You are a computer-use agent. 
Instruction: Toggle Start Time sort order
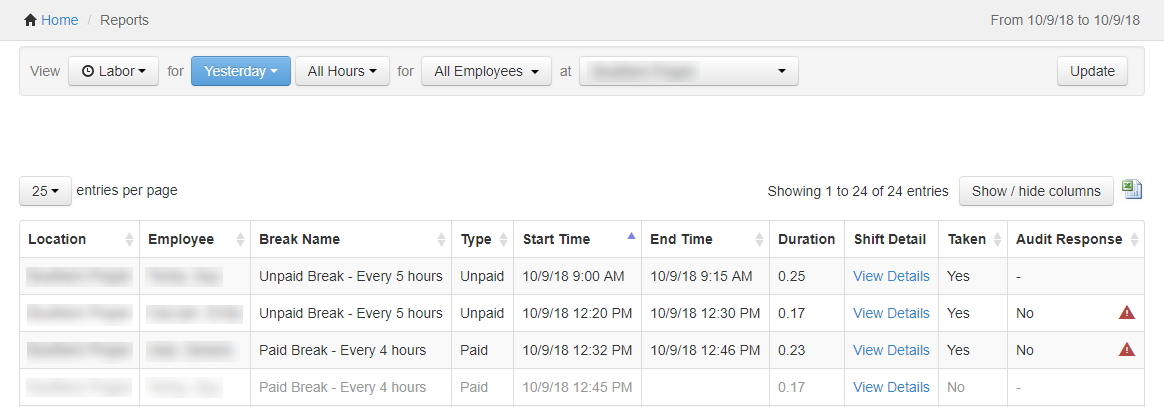tap(630, 238)
